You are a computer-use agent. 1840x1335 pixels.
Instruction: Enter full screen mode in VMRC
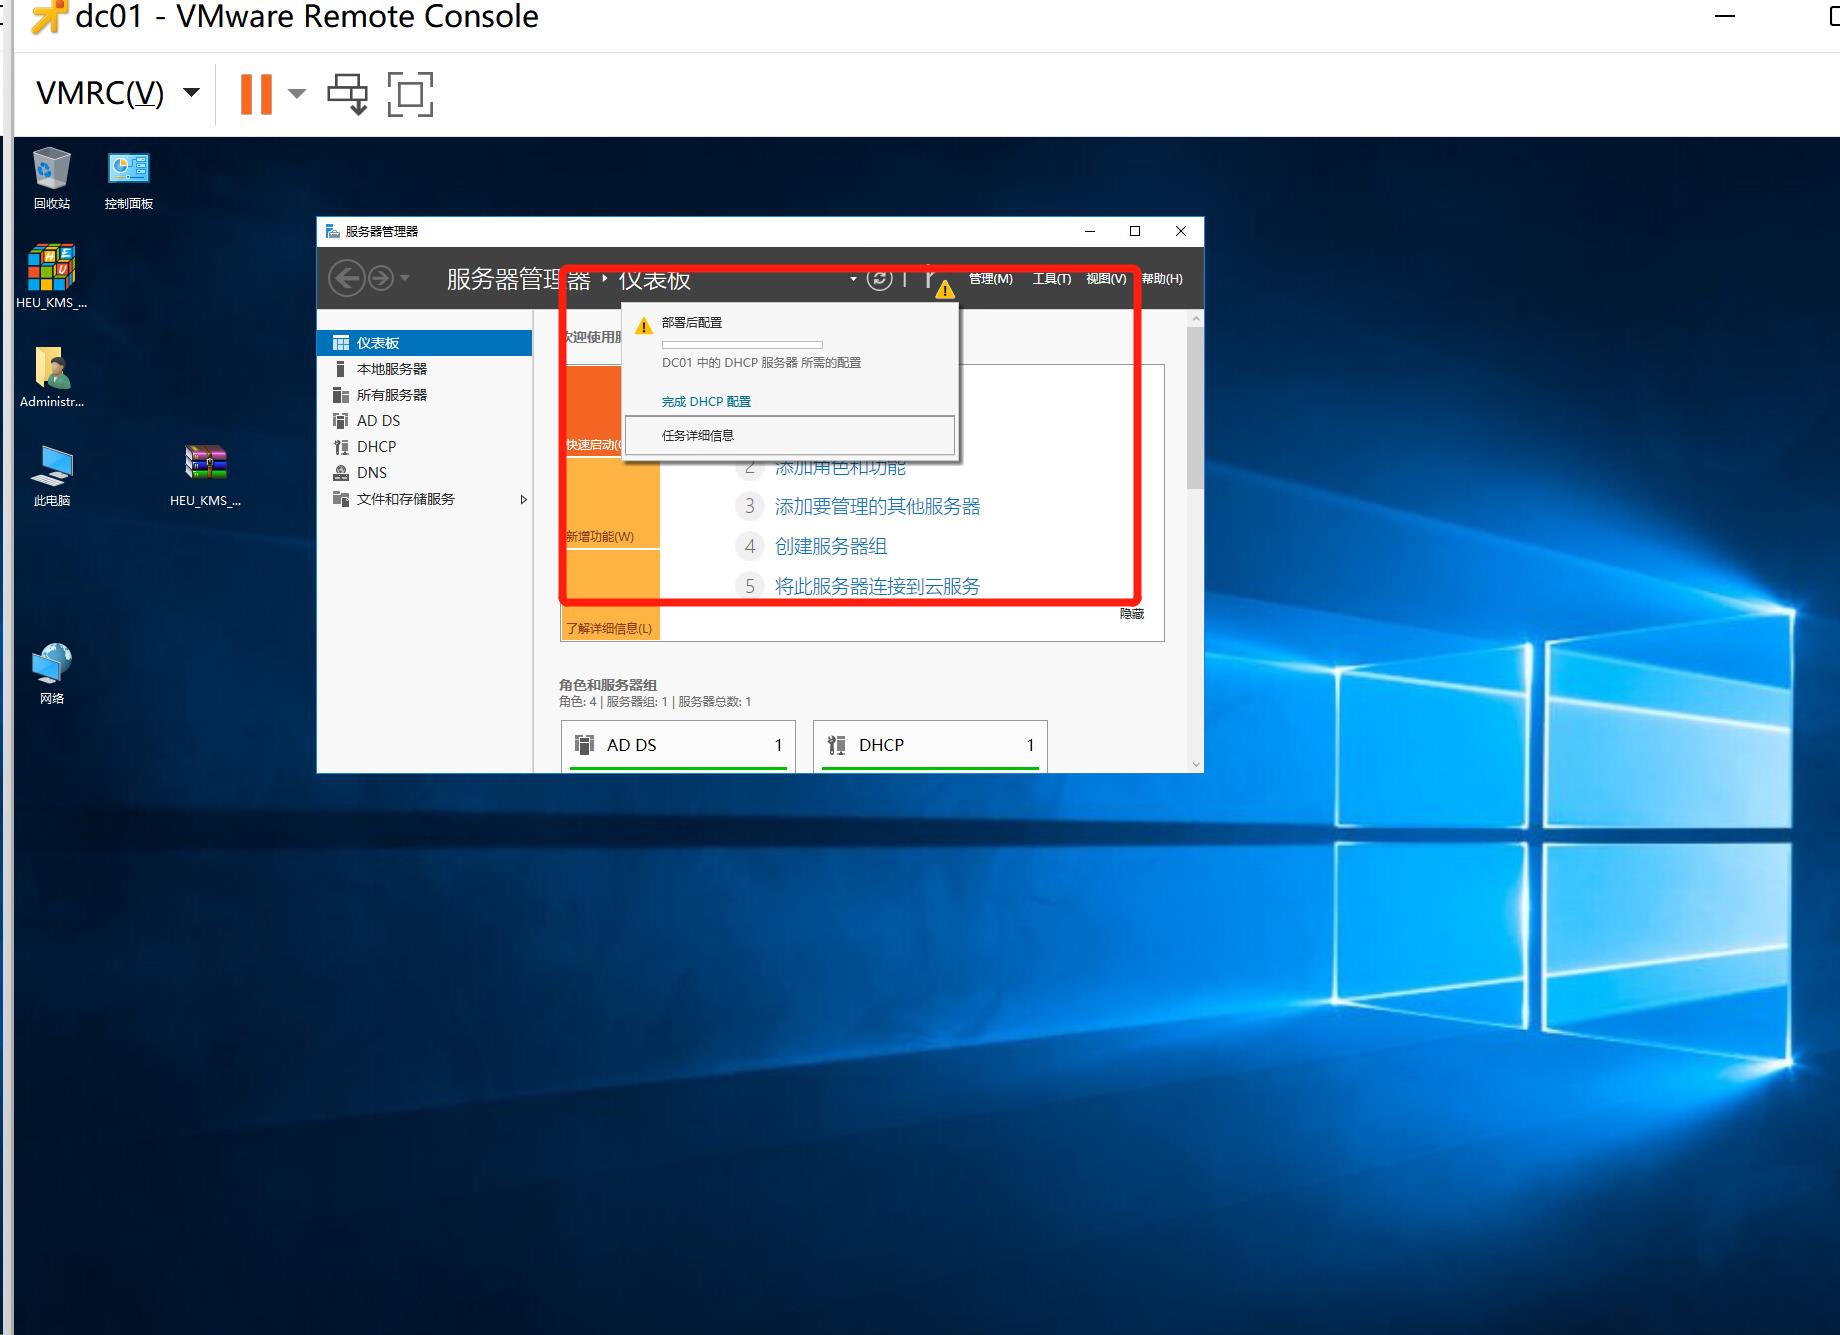point(410,94)
